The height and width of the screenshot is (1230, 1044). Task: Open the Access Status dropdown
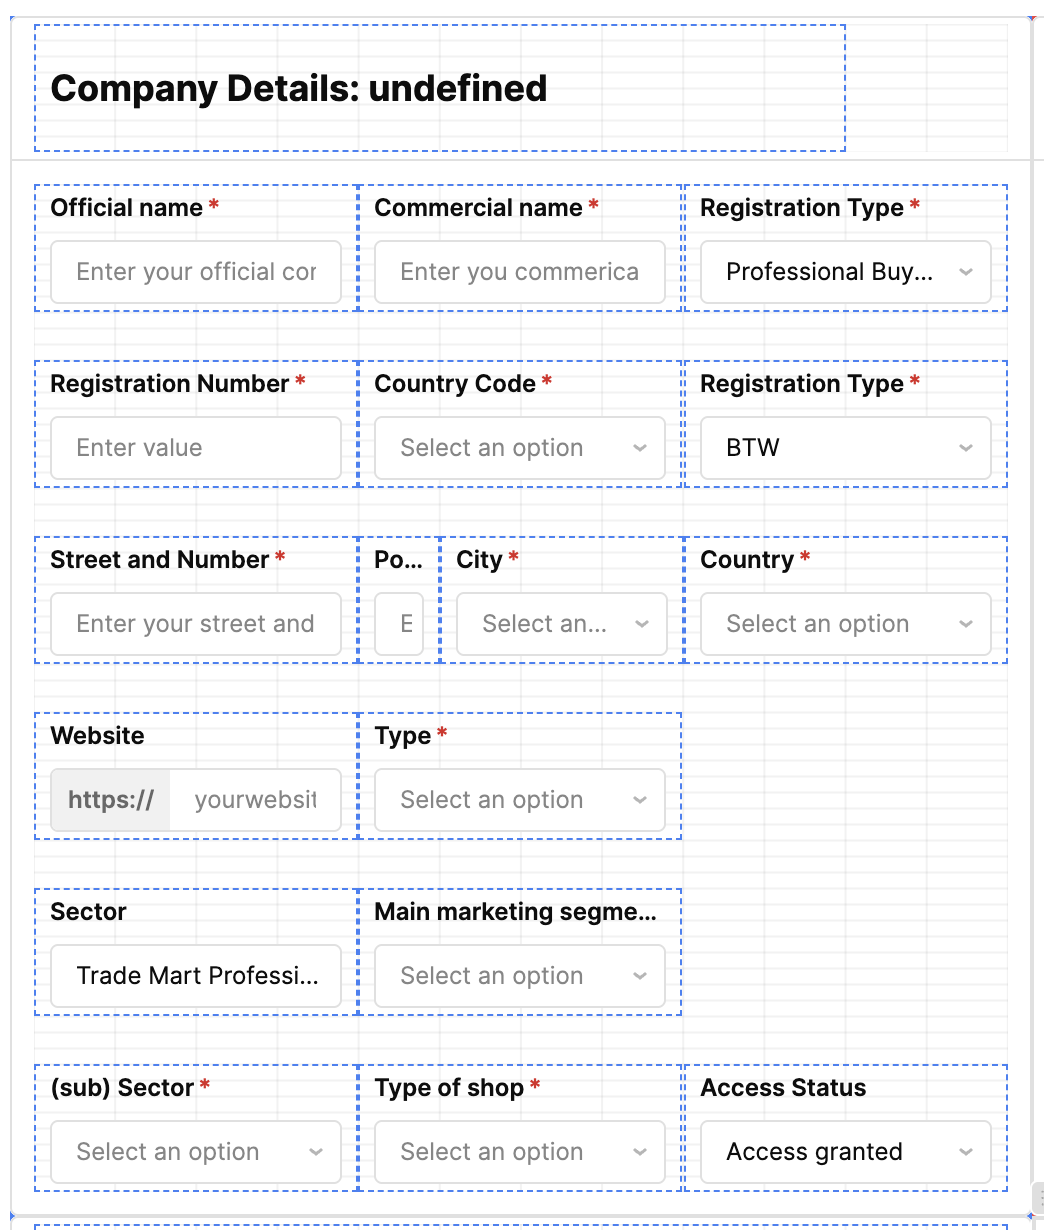click(x=845, y=1152)
